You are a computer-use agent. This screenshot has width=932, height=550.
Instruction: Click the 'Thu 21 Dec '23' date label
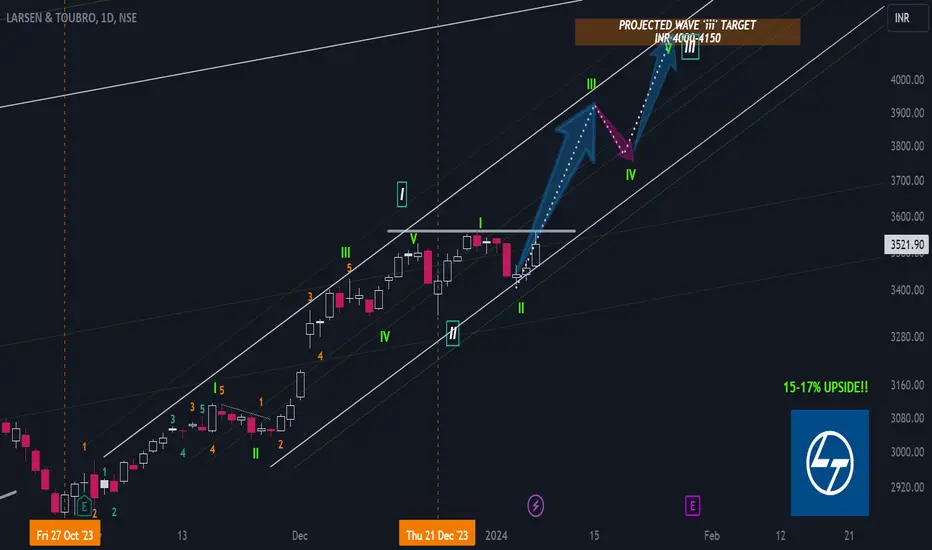click(437, 535)
